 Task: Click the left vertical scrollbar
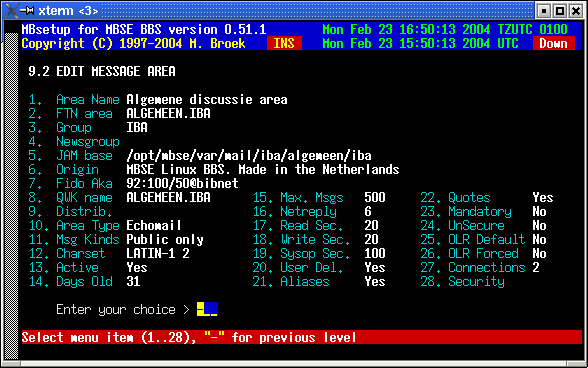pos(11,196)
